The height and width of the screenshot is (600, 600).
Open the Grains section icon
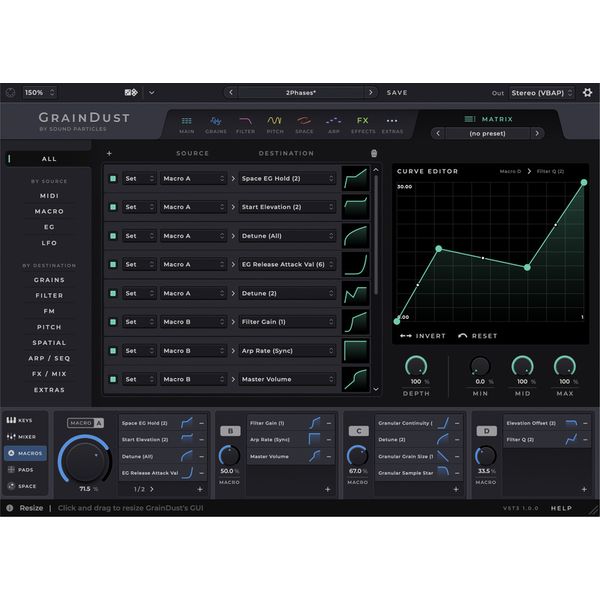216,121
